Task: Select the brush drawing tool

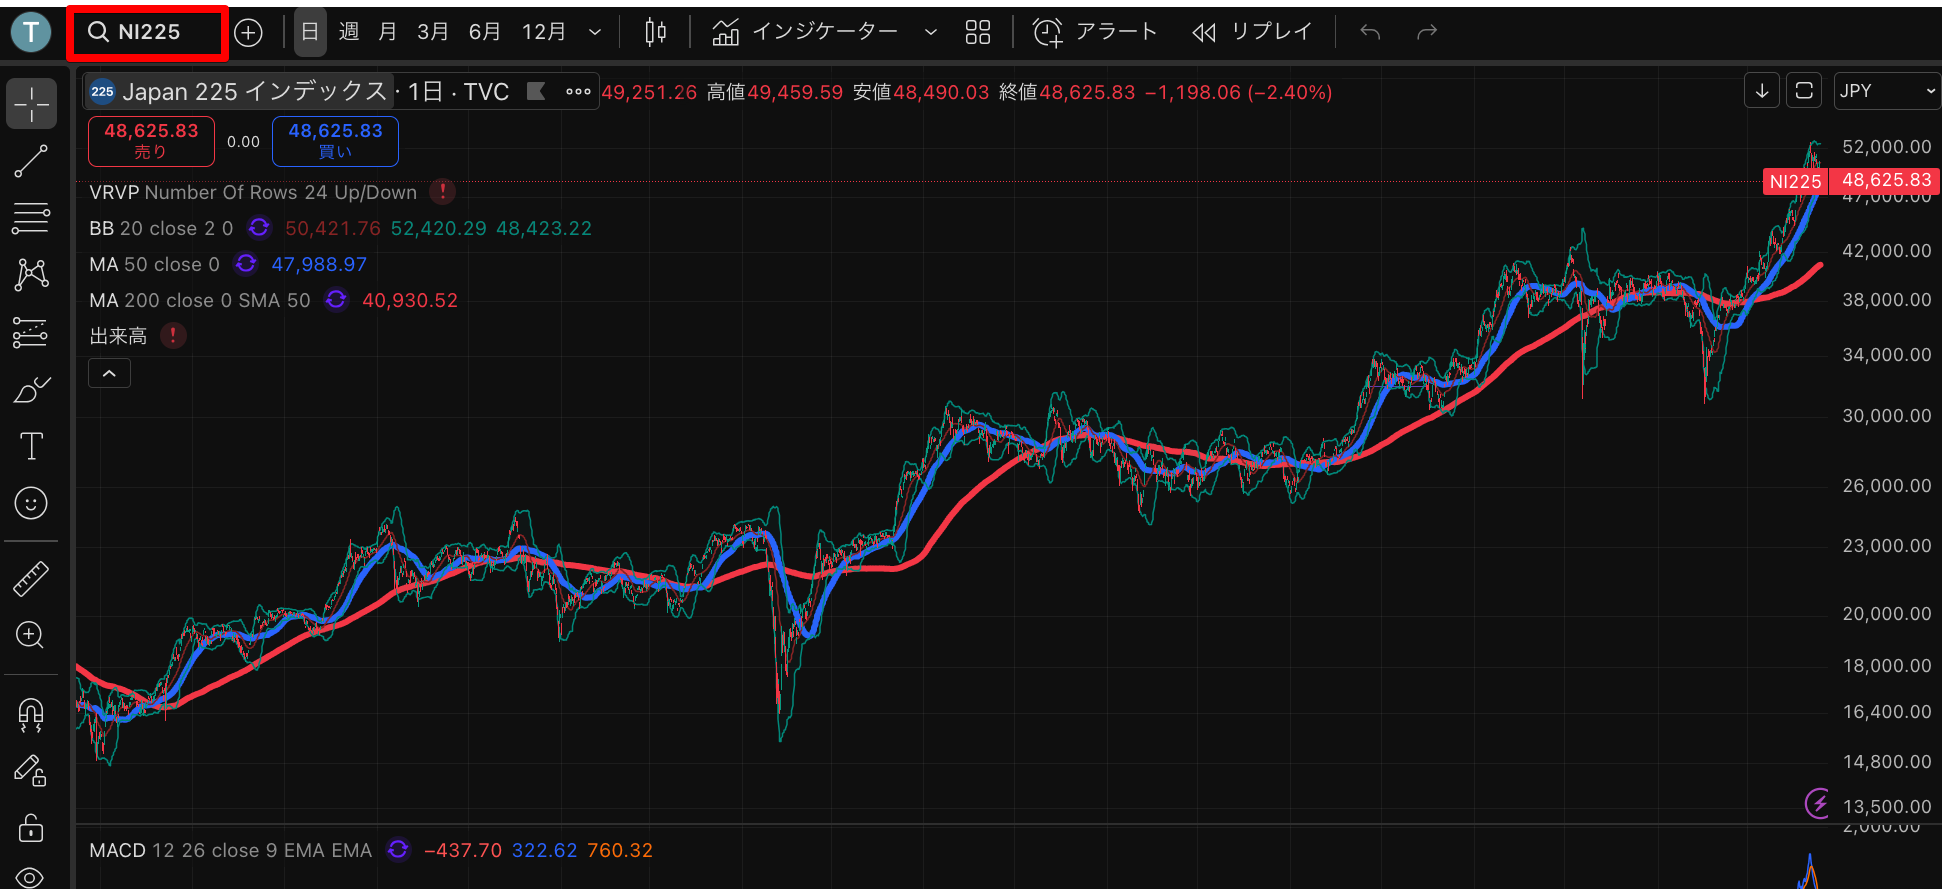Action: tap(31, 389)
